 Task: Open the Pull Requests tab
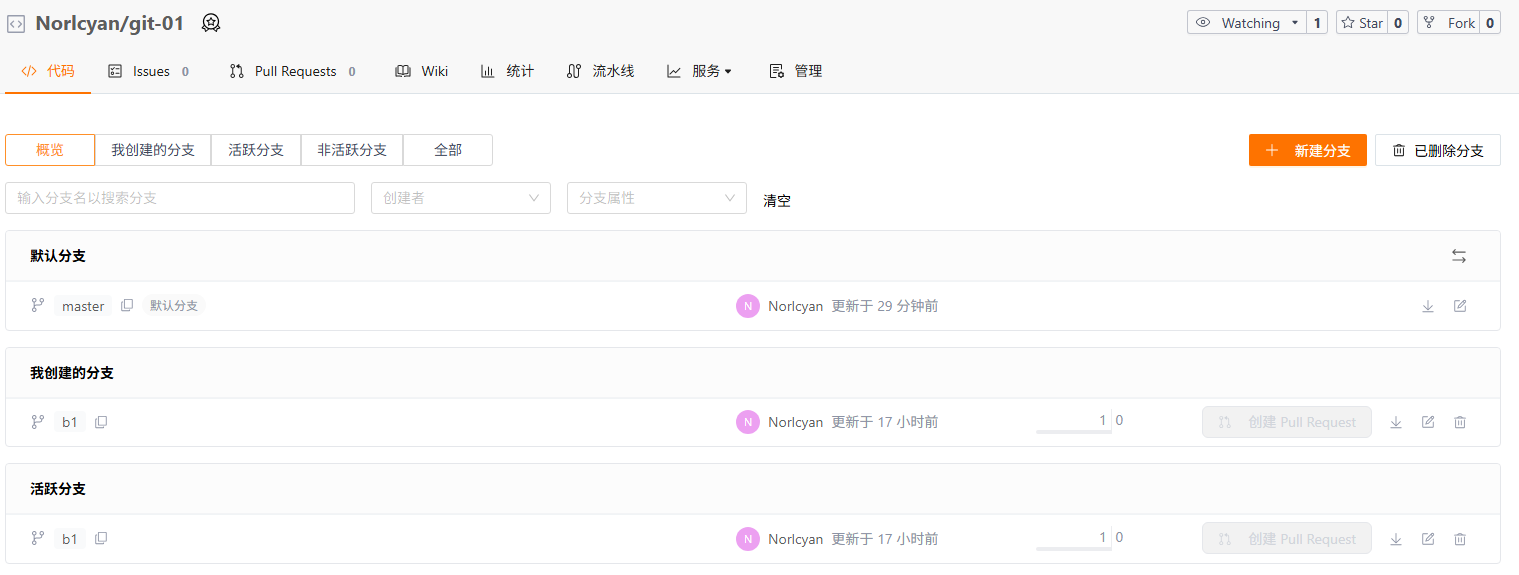pos(292,71)
